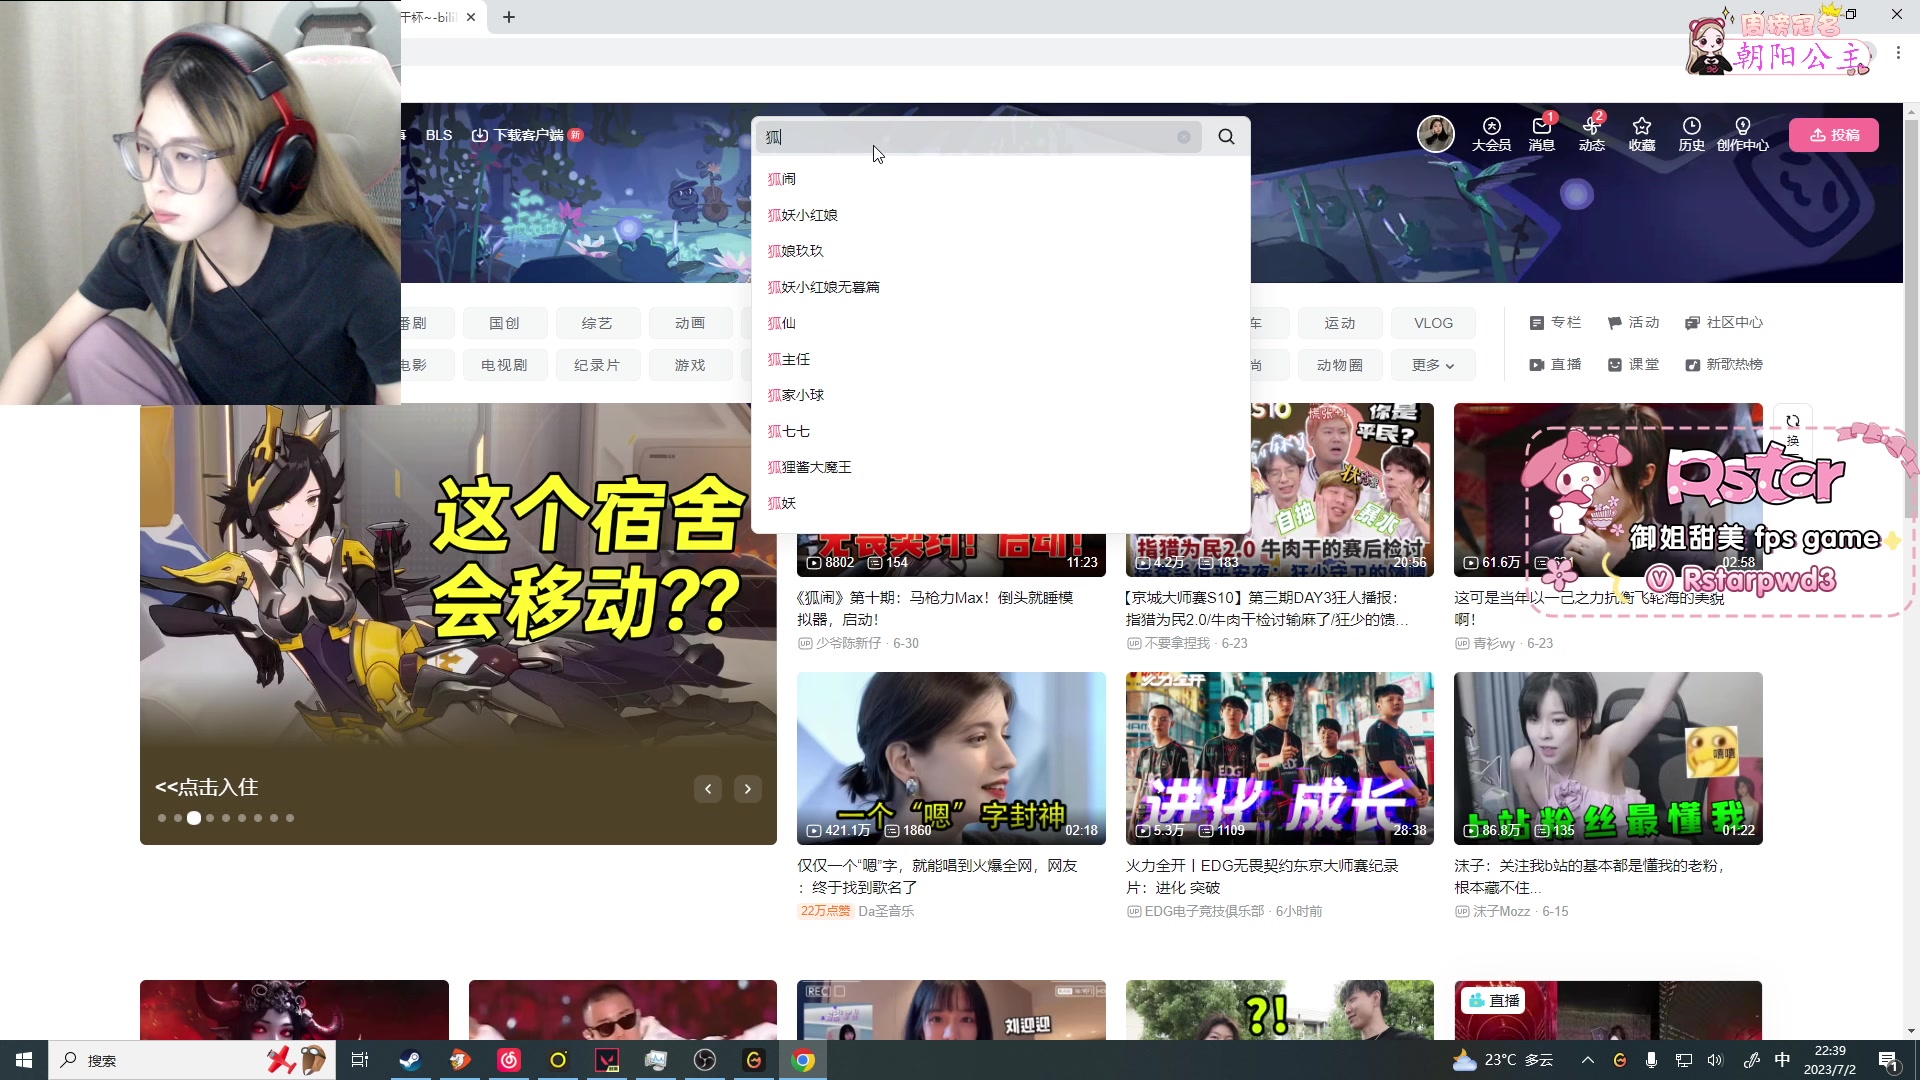Choose suggestion 狐娘玖玖

[x=1001, y=251]
